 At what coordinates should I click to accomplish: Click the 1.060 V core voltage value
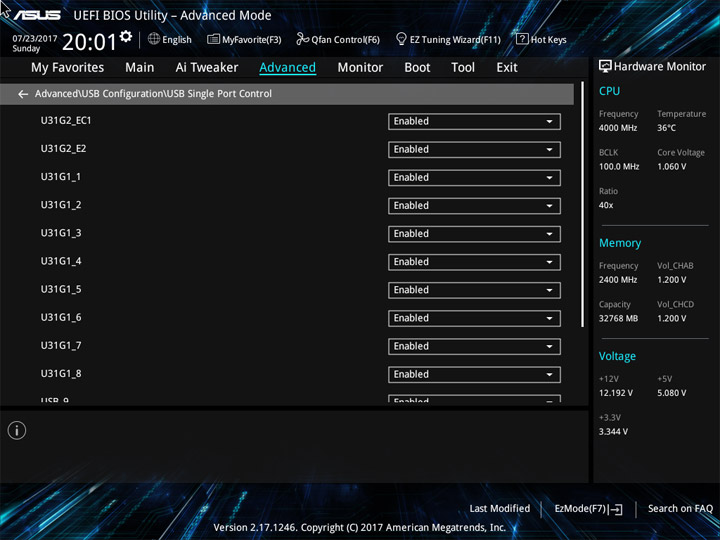point(671,167)
